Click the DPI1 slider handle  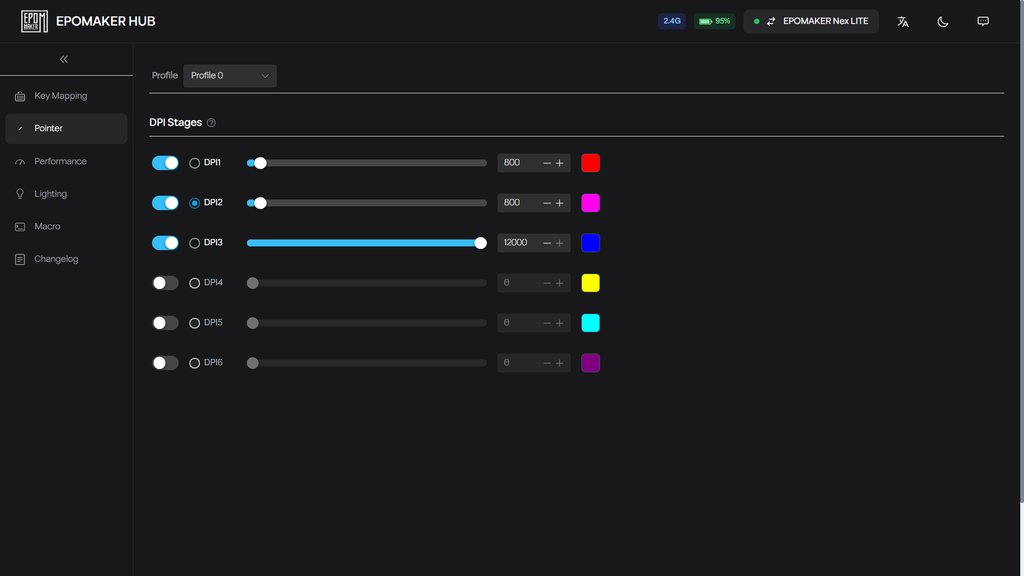261,163
